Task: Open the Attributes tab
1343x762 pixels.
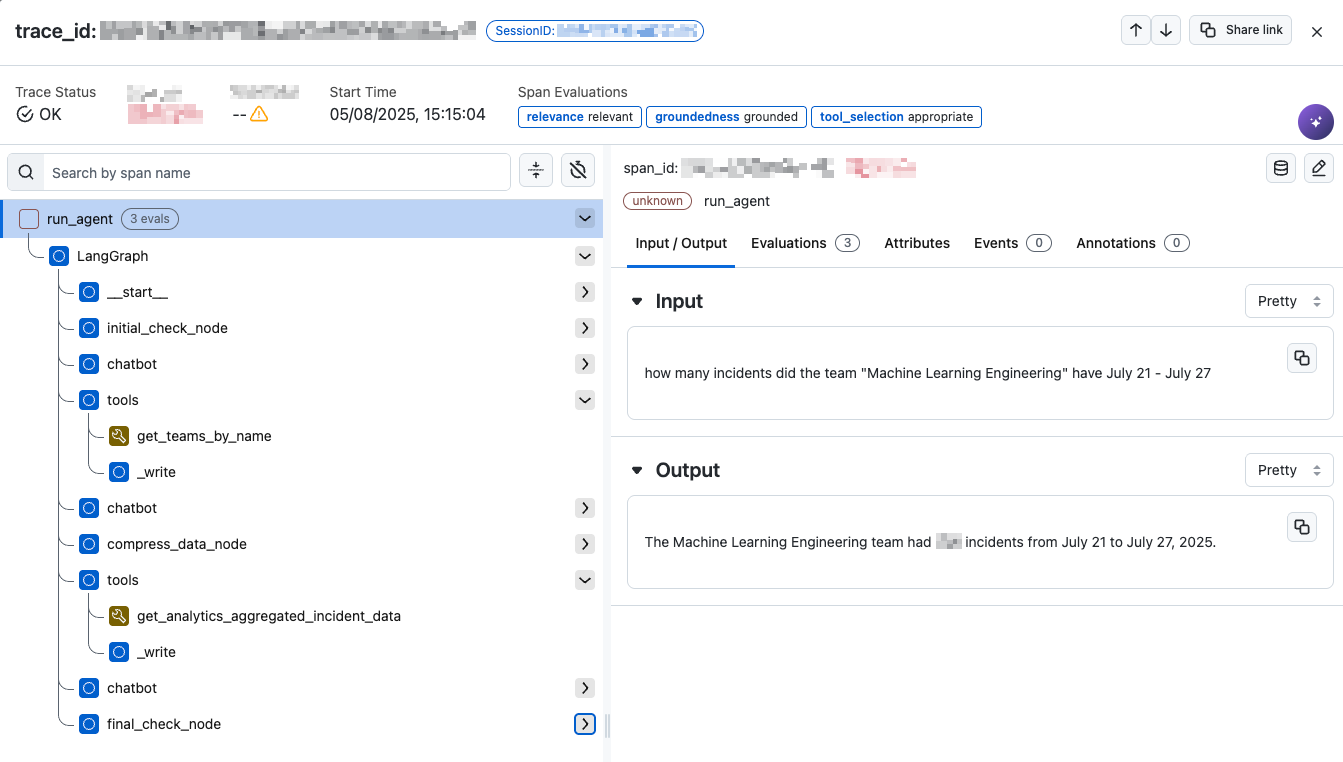Action: 917,243
